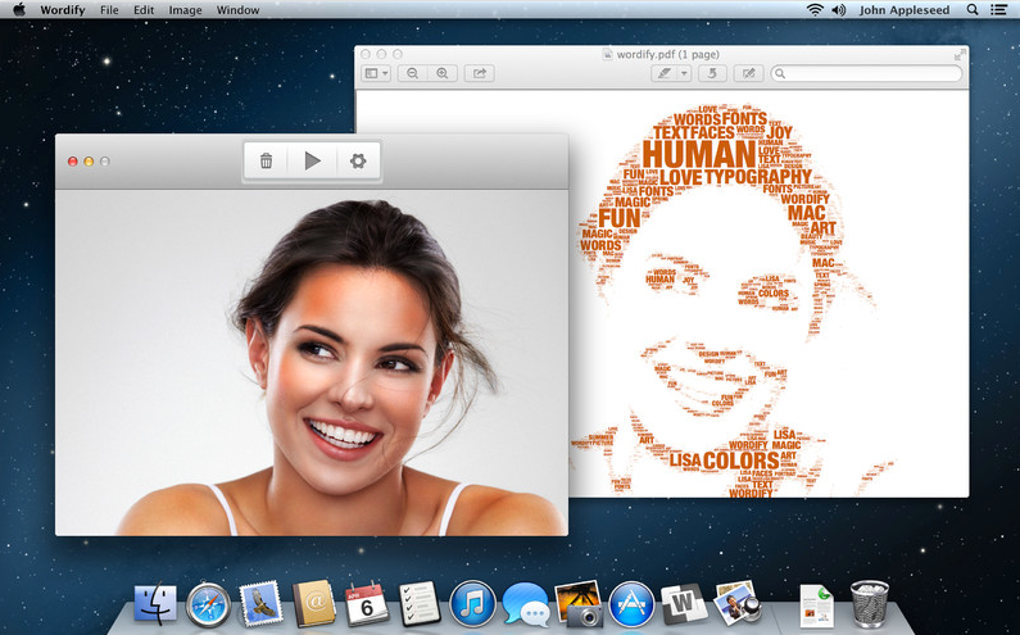This screenshot has height=635, width=1020.
Task: Open the Wordify application menu
Action: tap(62, 10)
